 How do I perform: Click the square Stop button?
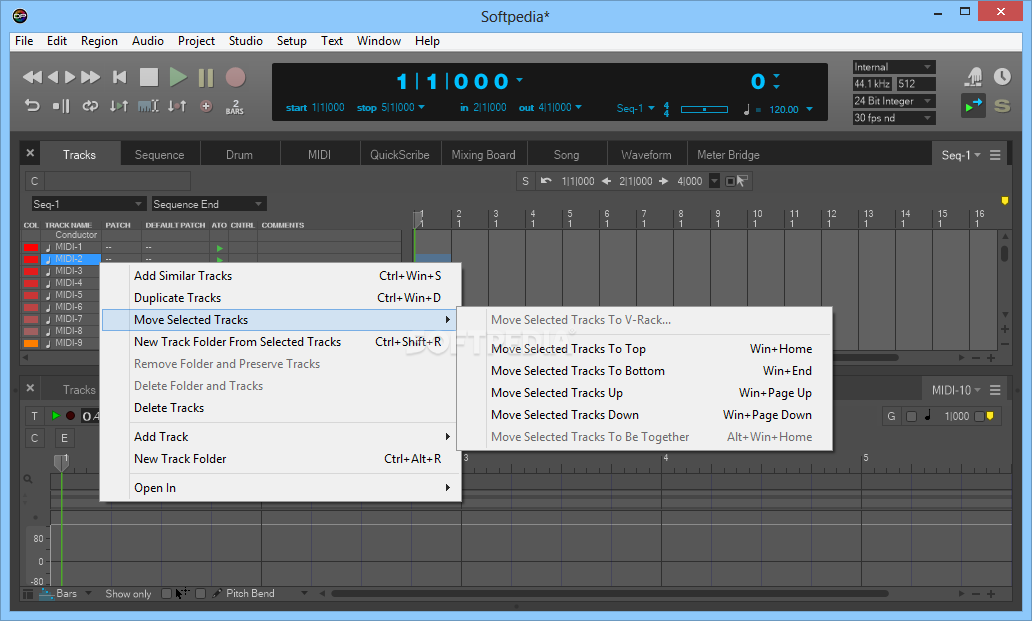click(149, 78)
